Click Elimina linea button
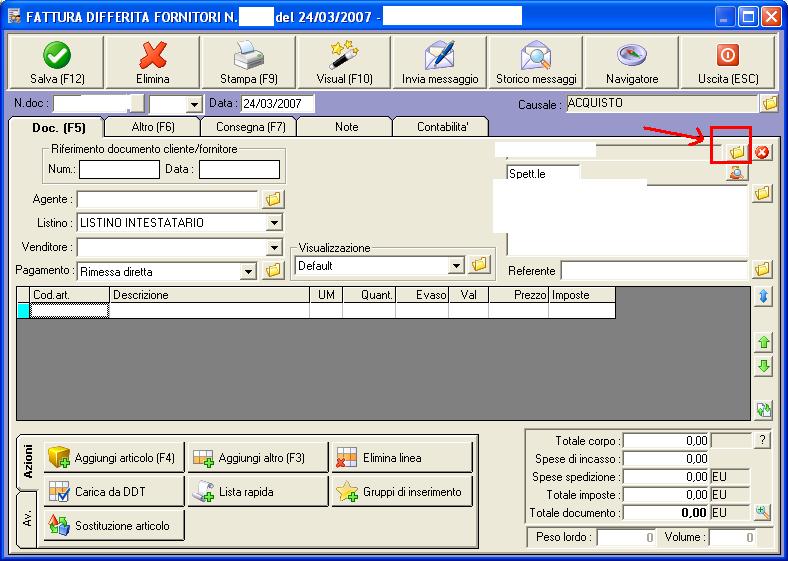The height and width of the screenshot is (561, 788). [x=402, y=457]
